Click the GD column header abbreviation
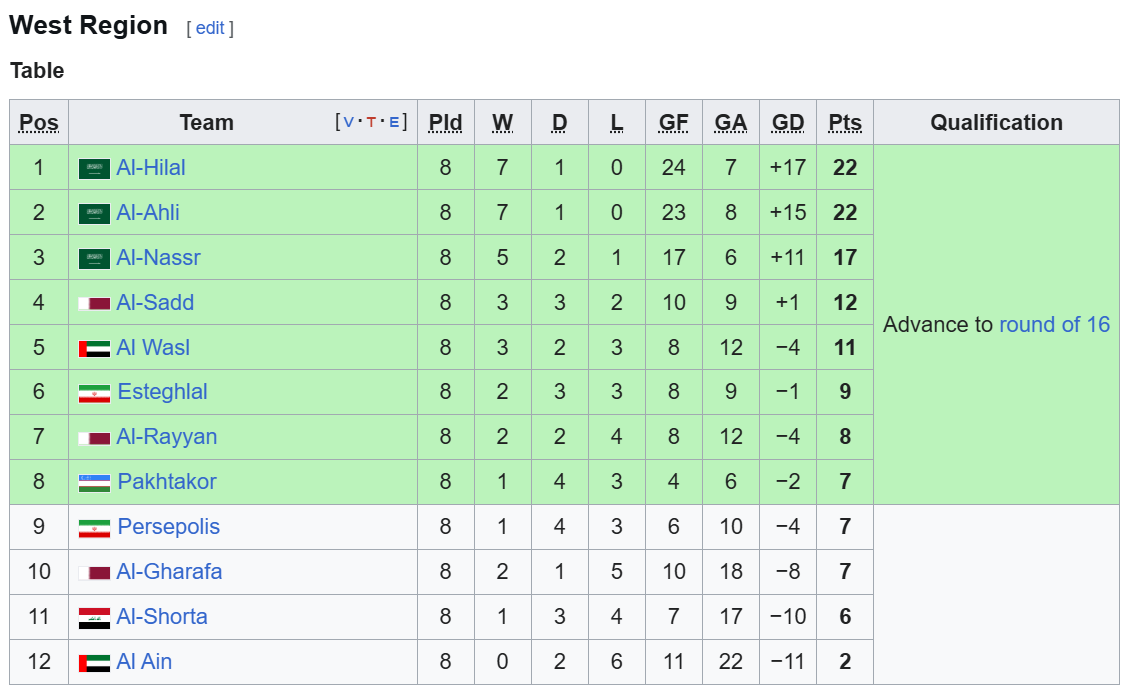The height and width of the screenshot is (687, 1122). click(788, 122)
